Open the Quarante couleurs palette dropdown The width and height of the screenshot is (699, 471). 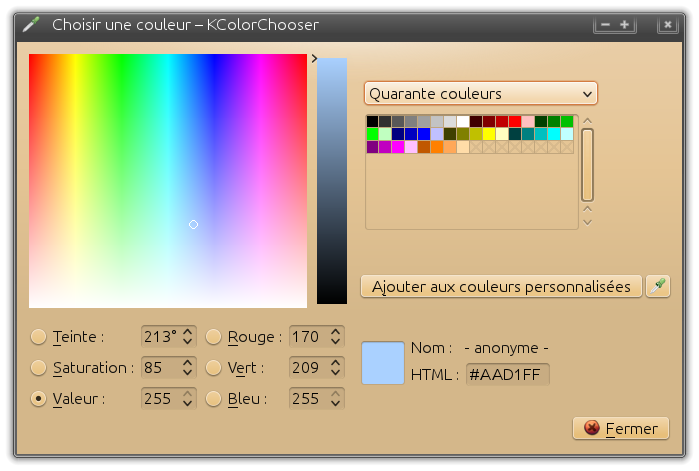[x=480, y=94]
